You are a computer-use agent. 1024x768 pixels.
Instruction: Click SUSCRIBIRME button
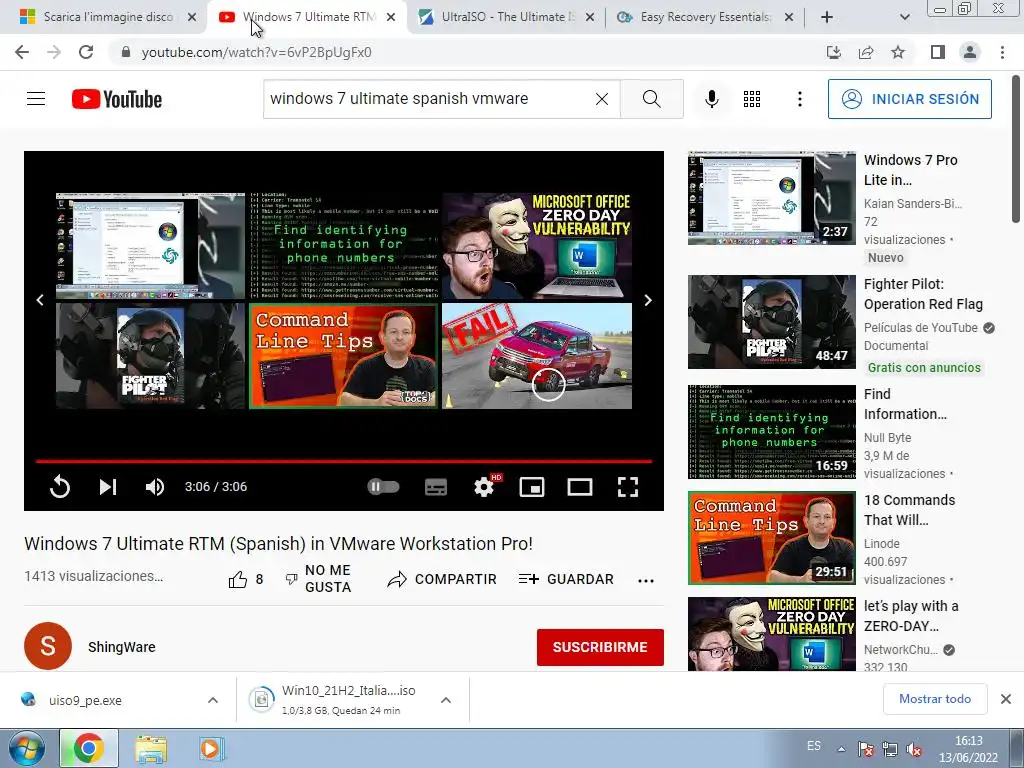point(600,647)
